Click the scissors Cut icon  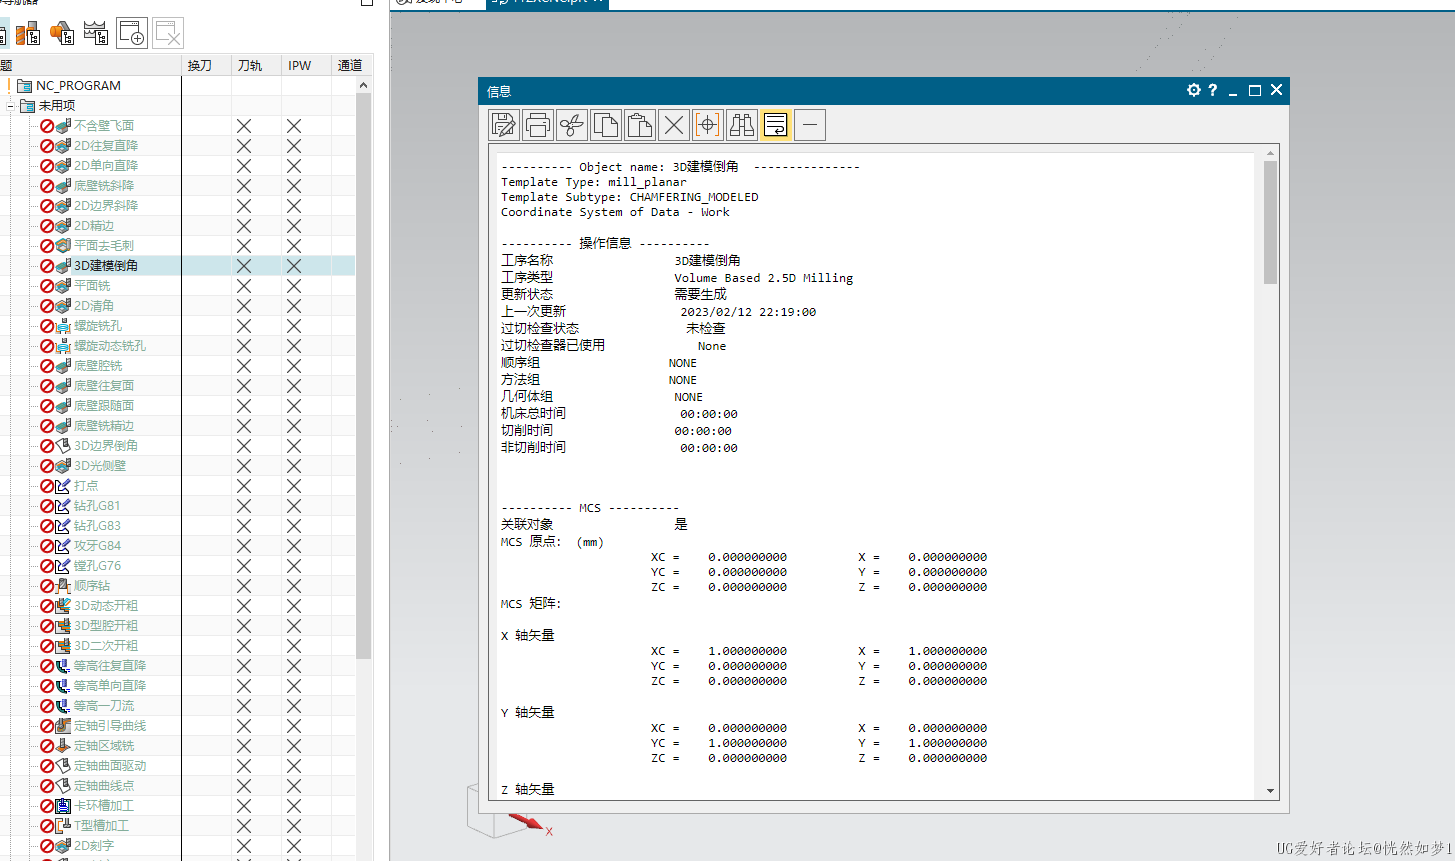(572, 125)
